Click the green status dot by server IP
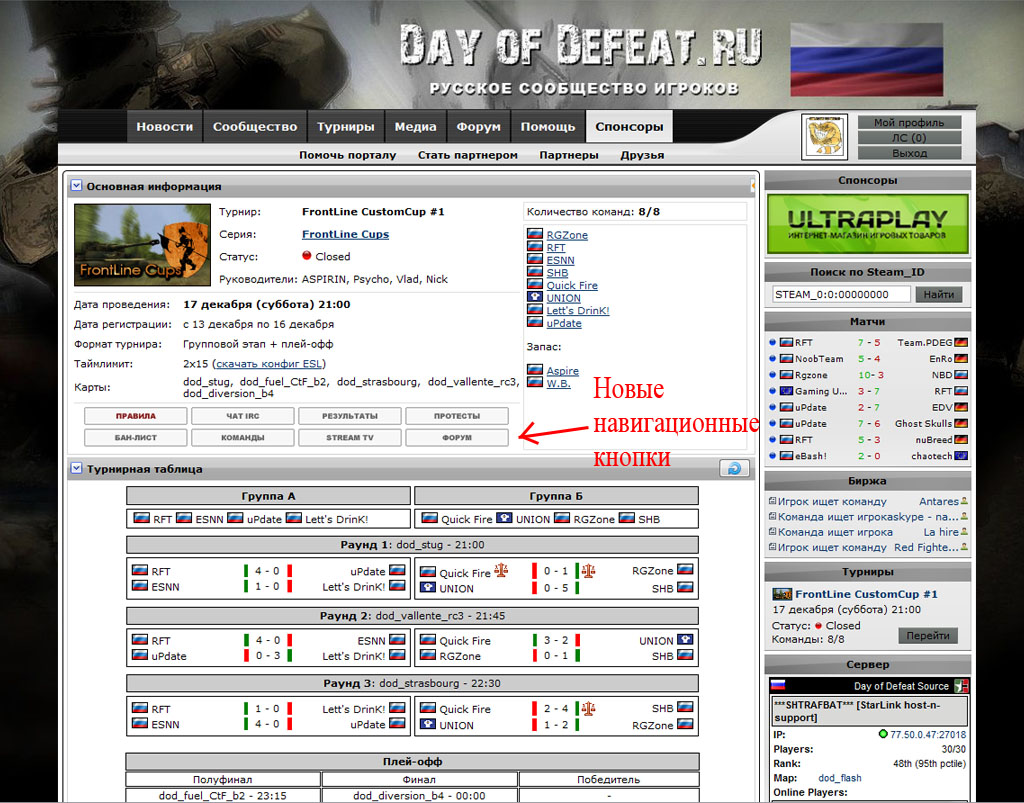Viewport: 1024px width, 803px height. tap(883, 734)
